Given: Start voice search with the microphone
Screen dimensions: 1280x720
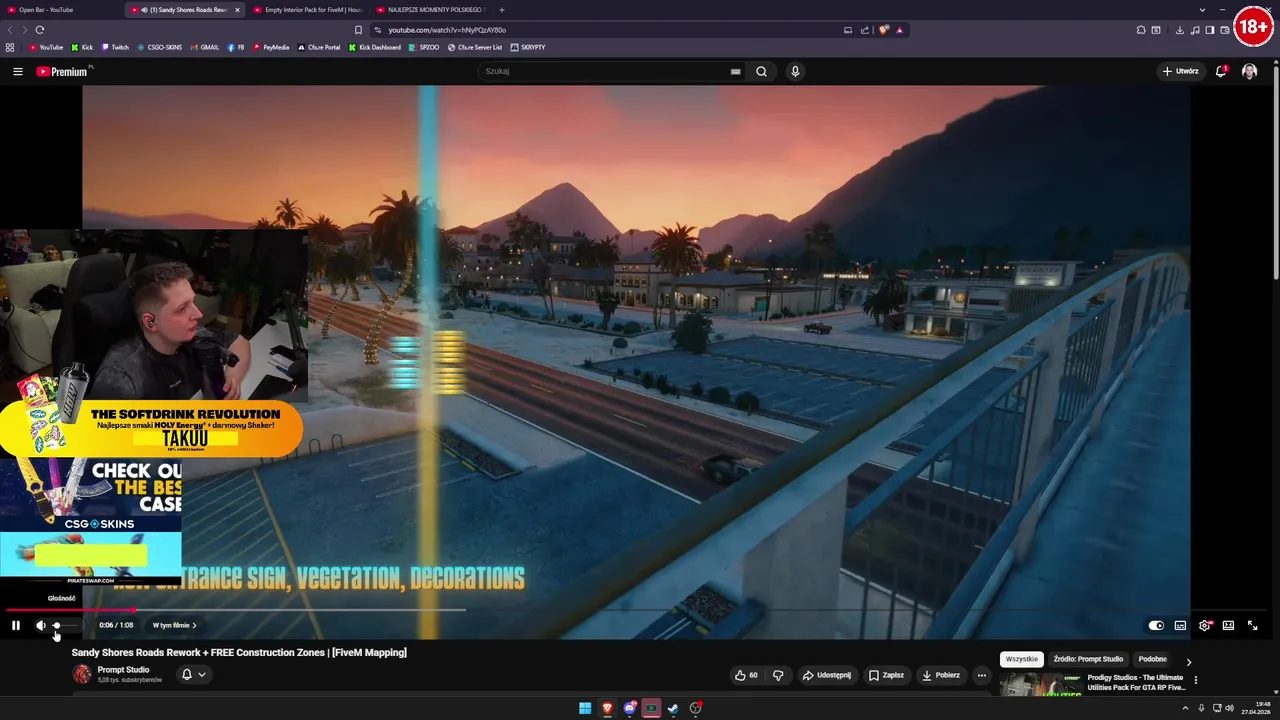Looking at the screenshot, I should coord(795,71).
